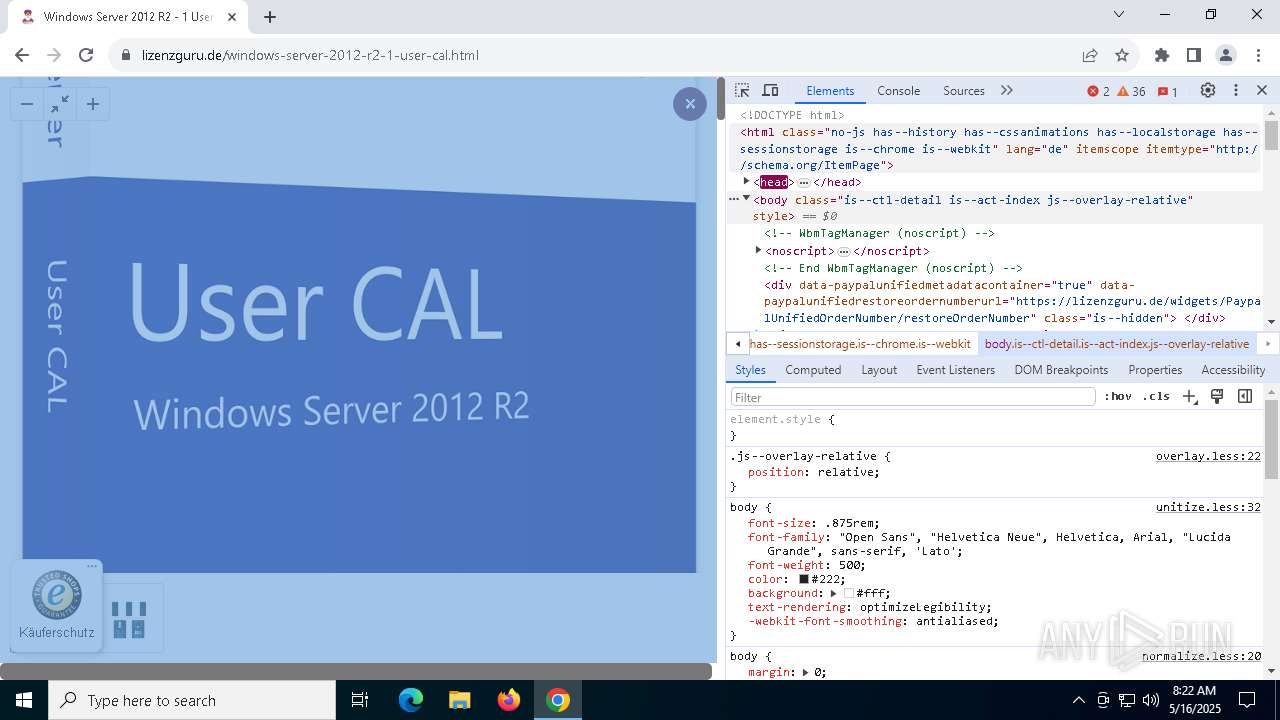Viewport: 1280px width, 720px height.
Task: Switch to the Console tab
Action: [x=898, y=90]
